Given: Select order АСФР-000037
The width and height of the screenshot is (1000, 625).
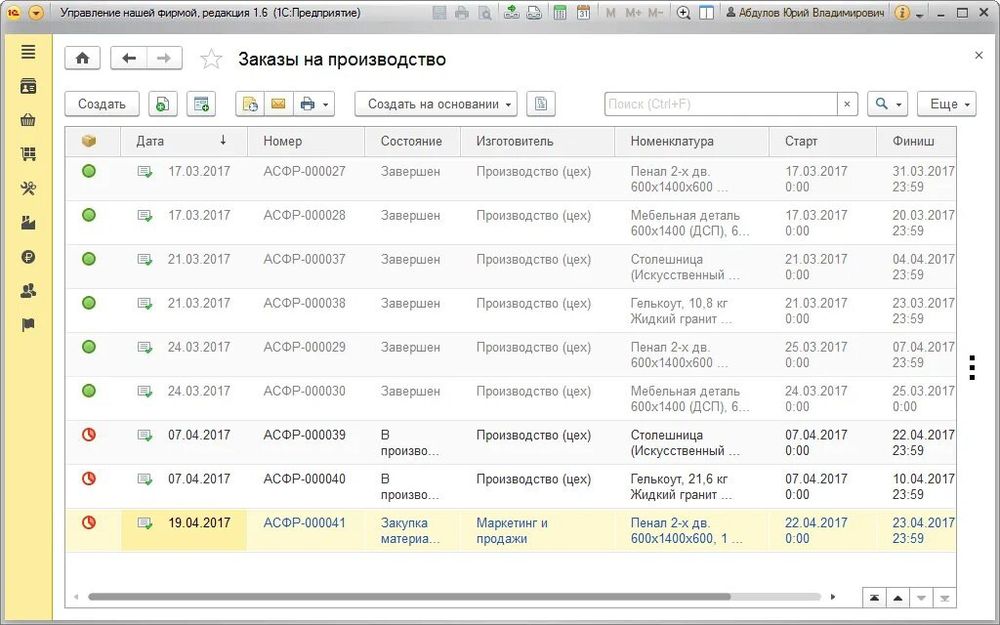Looking at the screenshot, I should pos(510,267).
